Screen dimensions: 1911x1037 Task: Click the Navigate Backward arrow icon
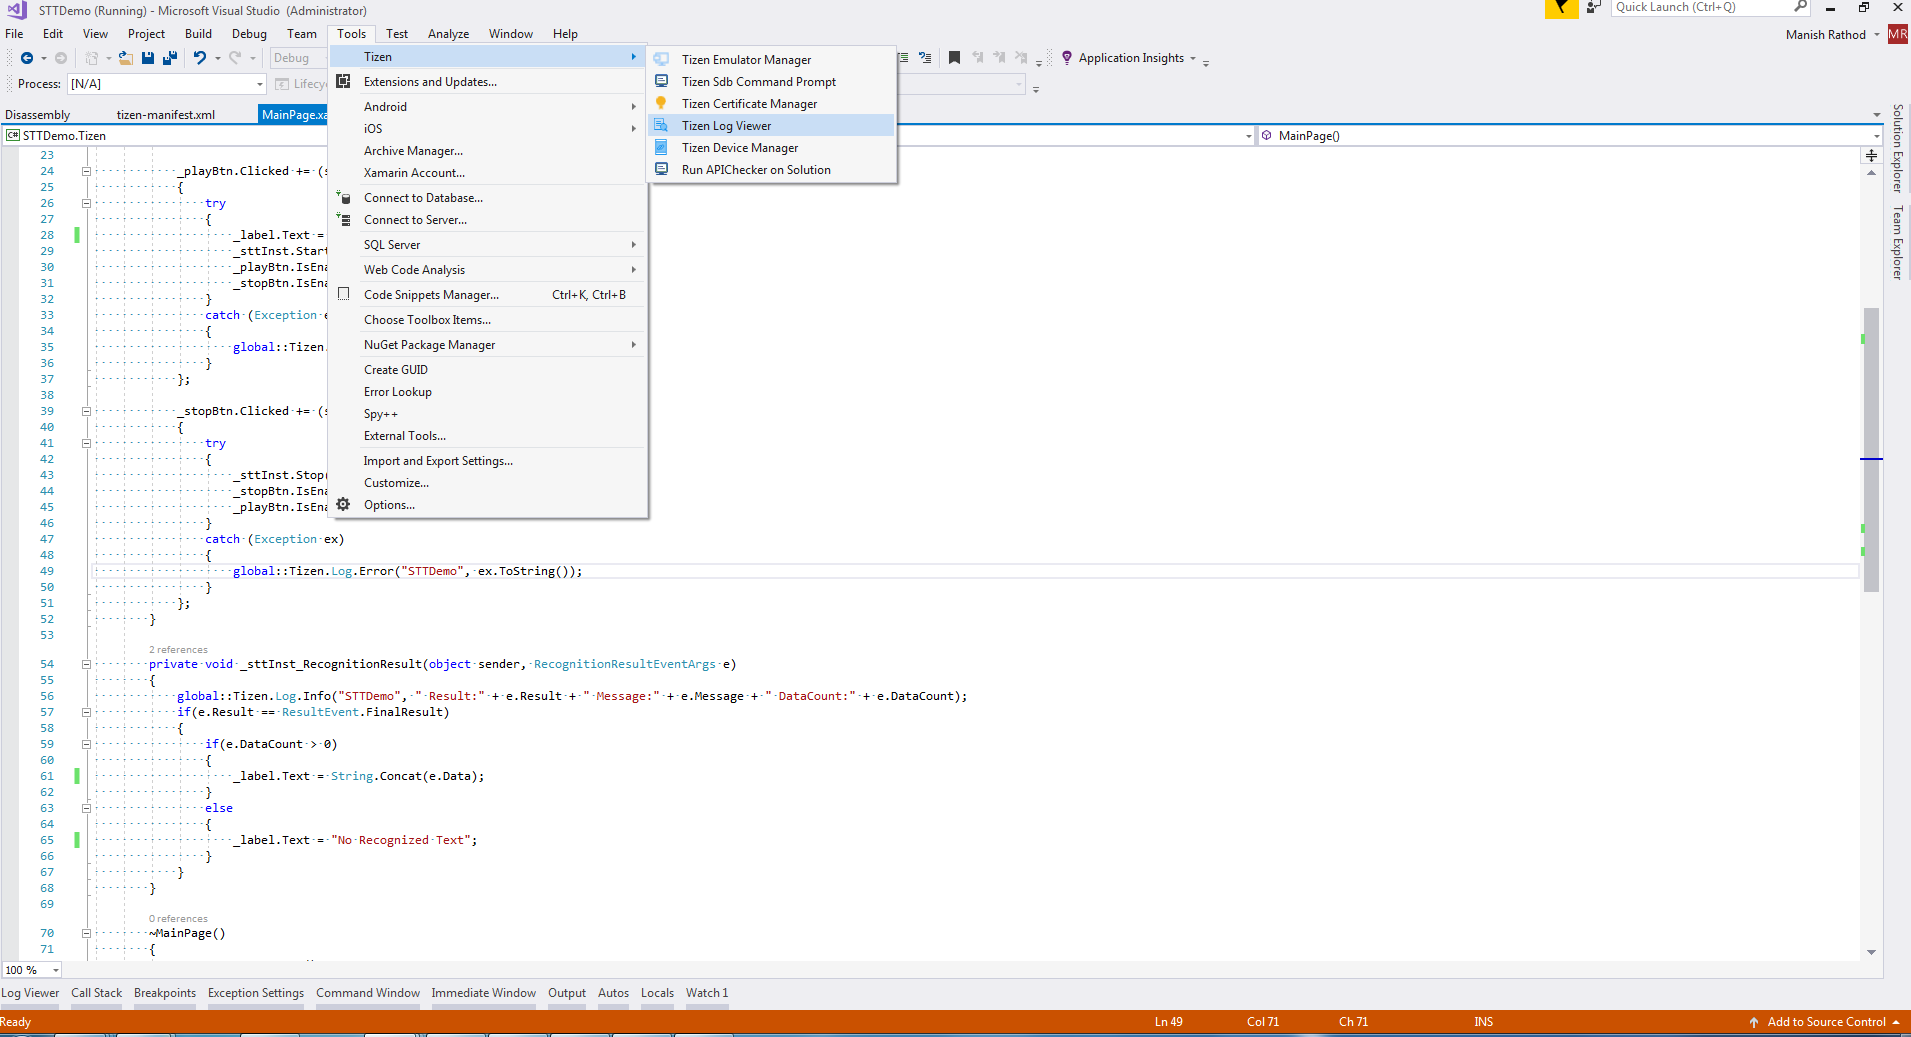pos(27,58)
